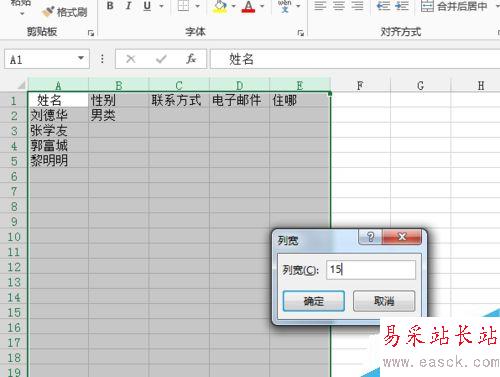The height and width of the screenshot is (377, 500).
Task: Cancel column width dialog with 取消
Action: [x=384, y=301]
